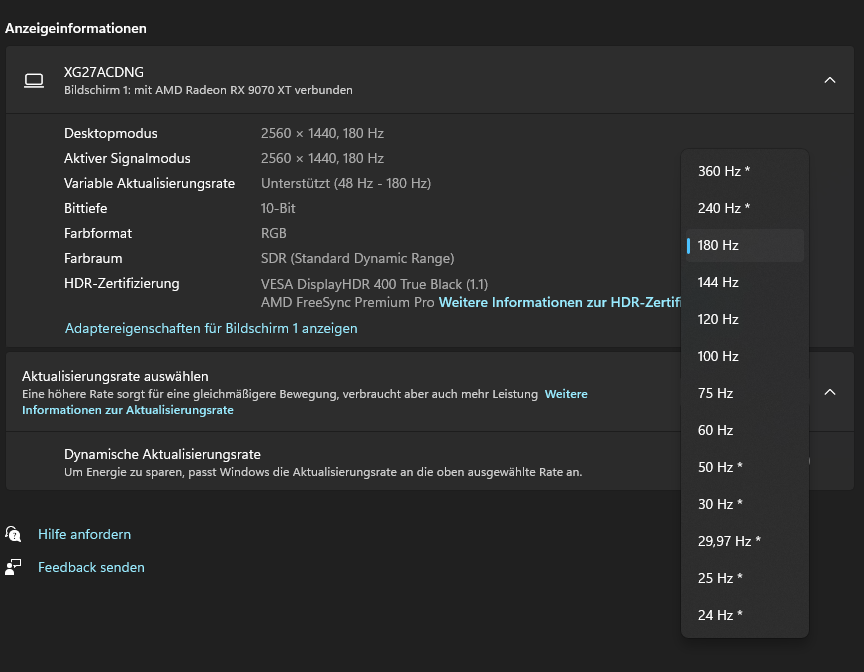Select 144 Hz from the list
Viewport: 864px width, 672px height.
tap(718, 282)
